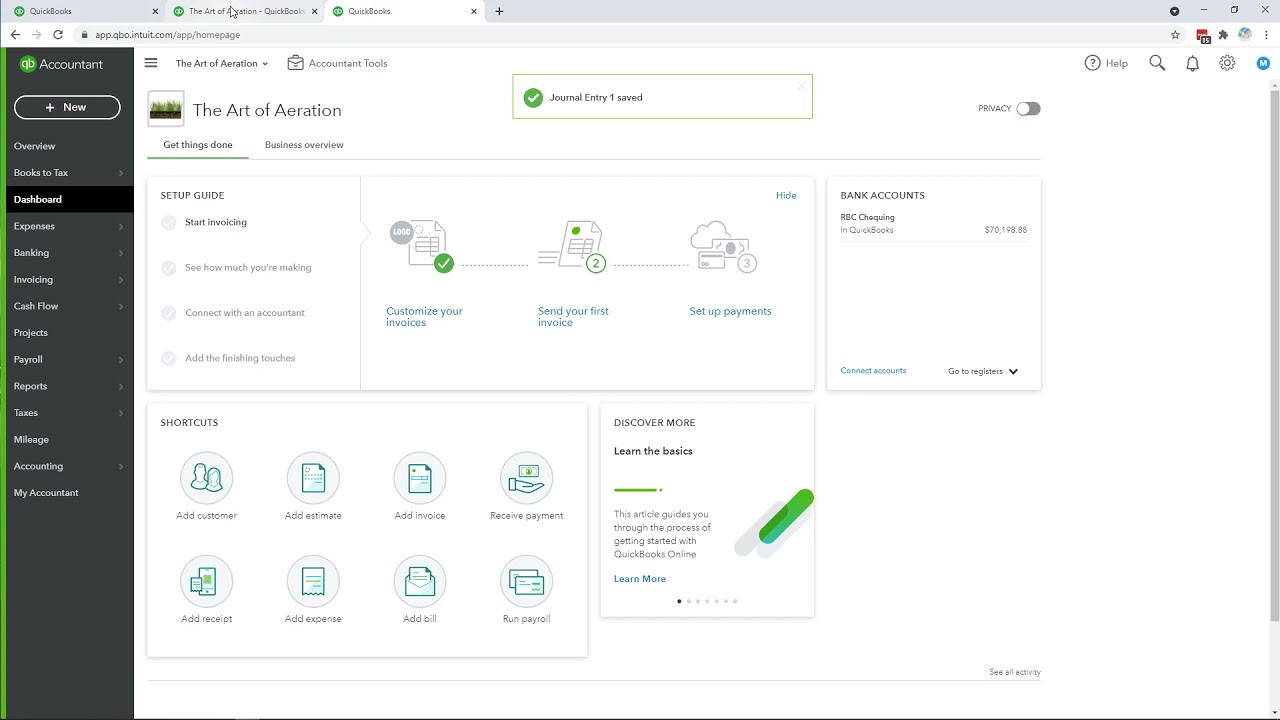
Task: Switch to Business overview tab
Action: (x=304, y=145)
